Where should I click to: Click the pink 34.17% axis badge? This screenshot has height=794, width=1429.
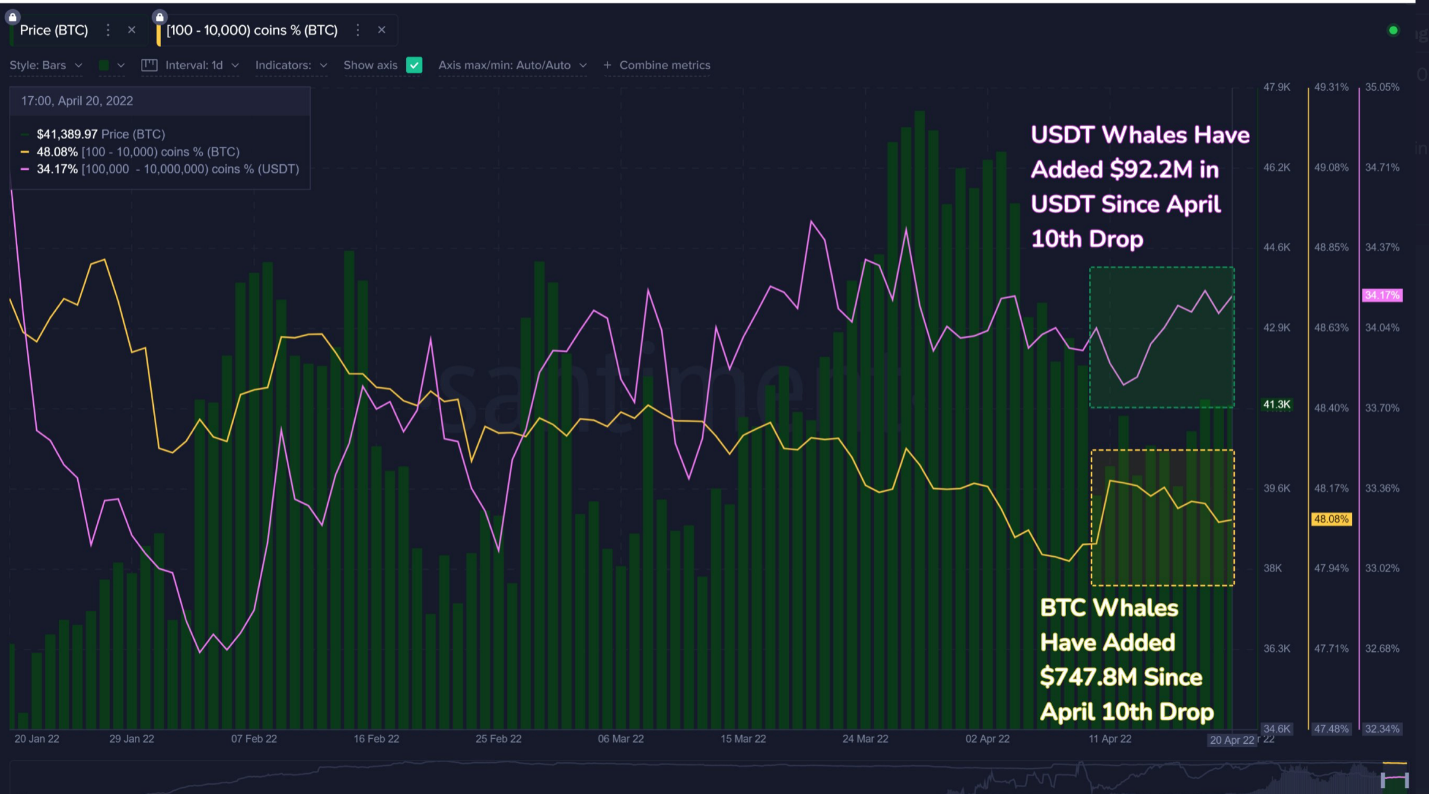tap(1382, 295)
